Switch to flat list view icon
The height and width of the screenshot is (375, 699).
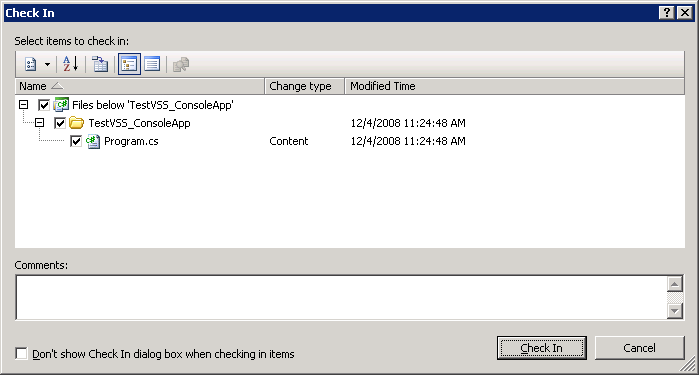point(152,64)
